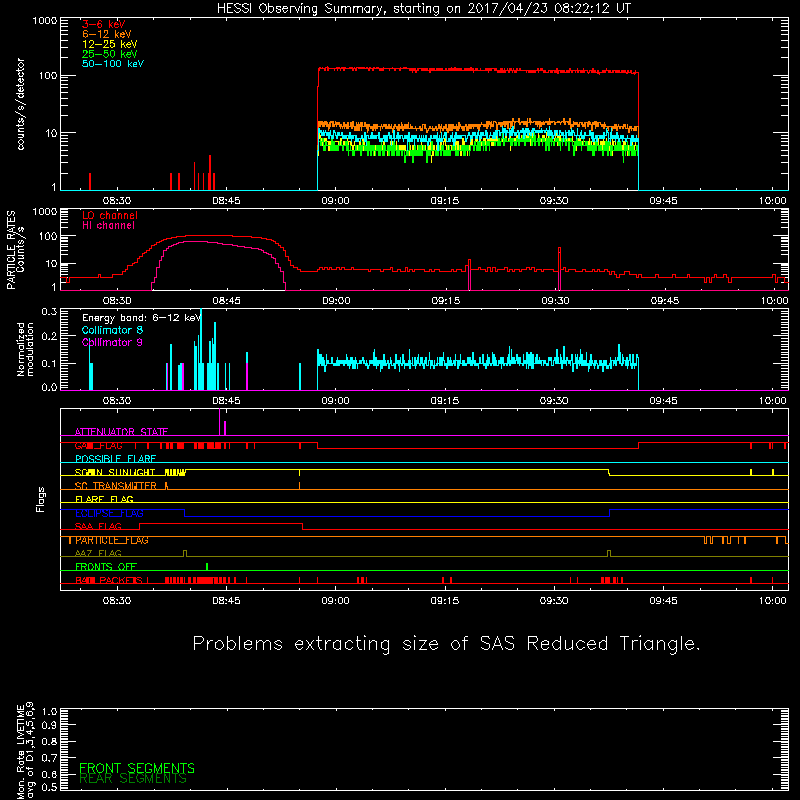Viewport: 800px width, 800px height.
Task: Click the 'Energy band: 6-12 keV' label
Action: point(142,318)
